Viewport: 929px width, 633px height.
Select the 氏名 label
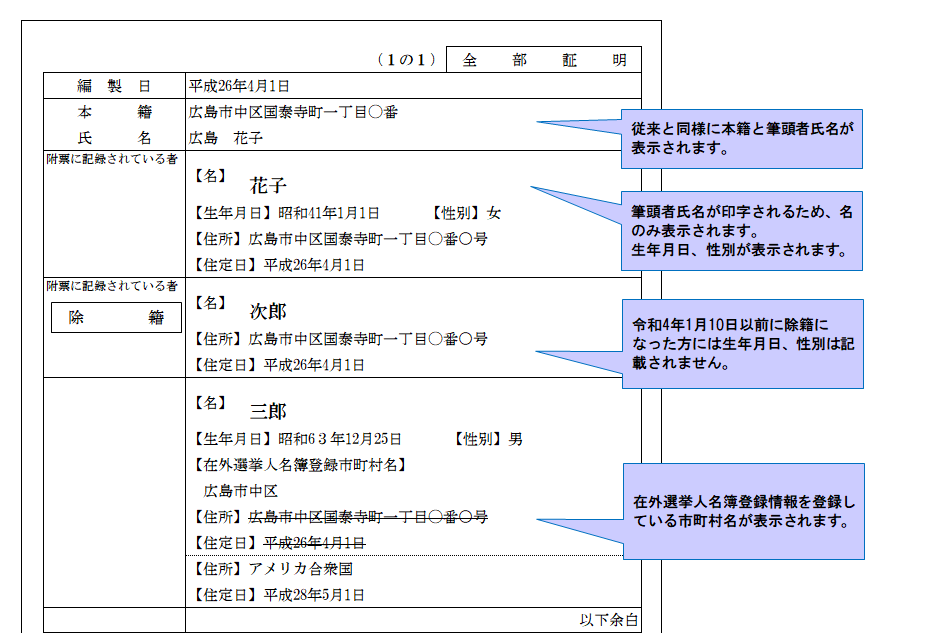point(114,138)
